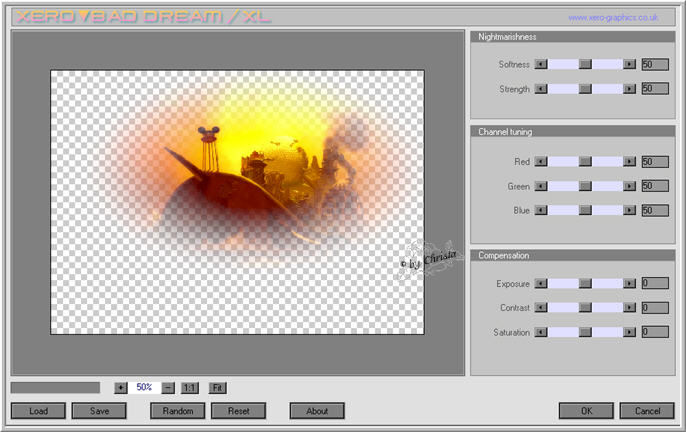
Task: Click the 50% zoom level readout
Action: 144,387
